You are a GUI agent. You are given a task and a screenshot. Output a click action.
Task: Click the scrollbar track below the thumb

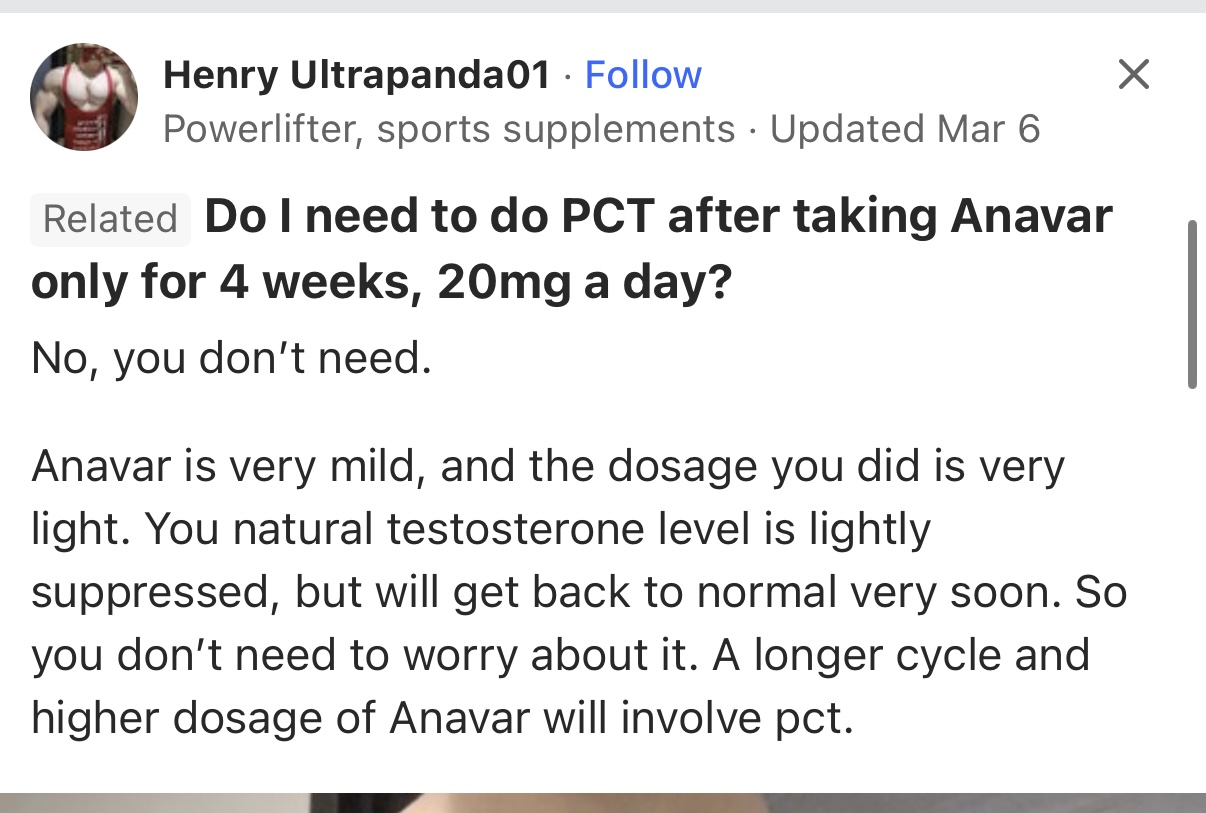point(1192,590)
